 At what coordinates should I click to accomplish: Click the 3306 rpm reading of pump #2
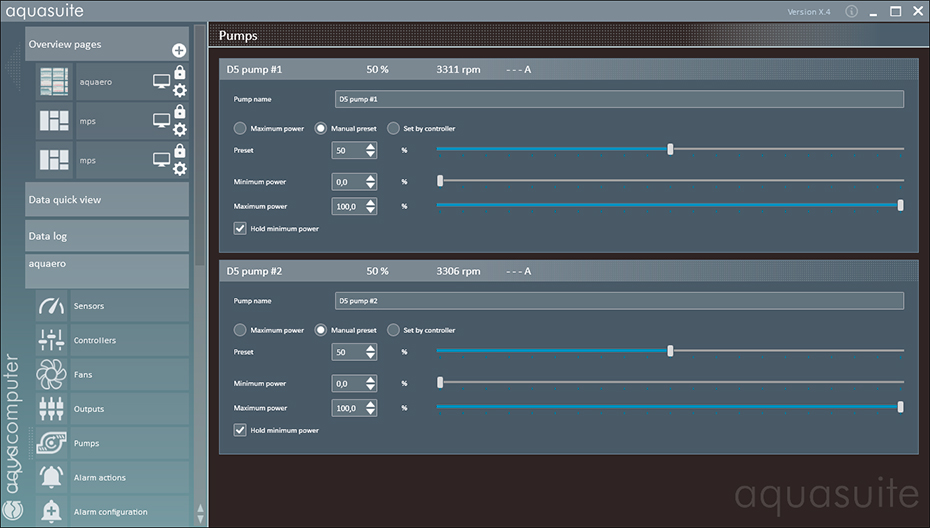point(458,271)
